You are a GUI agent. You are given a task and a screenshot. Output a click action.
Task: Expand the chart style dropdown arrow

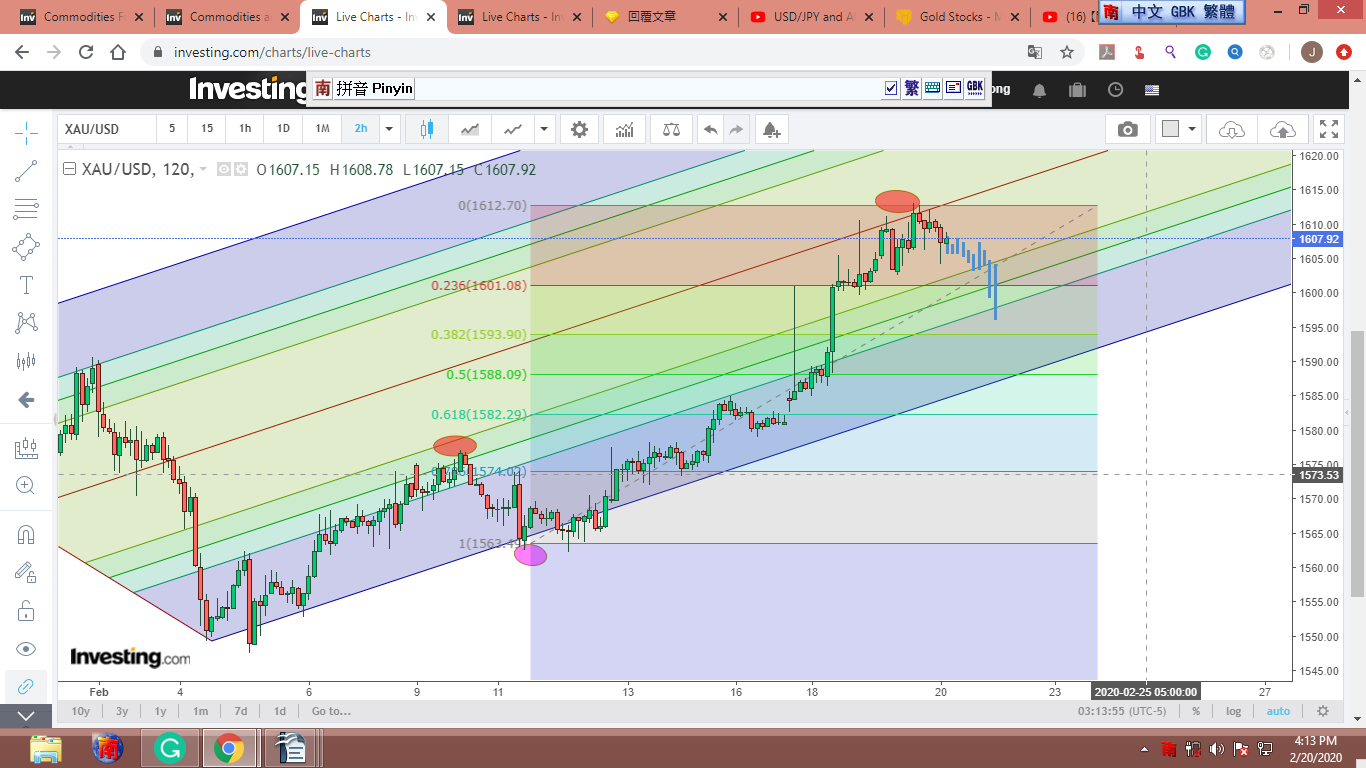[x=544, y=129]
